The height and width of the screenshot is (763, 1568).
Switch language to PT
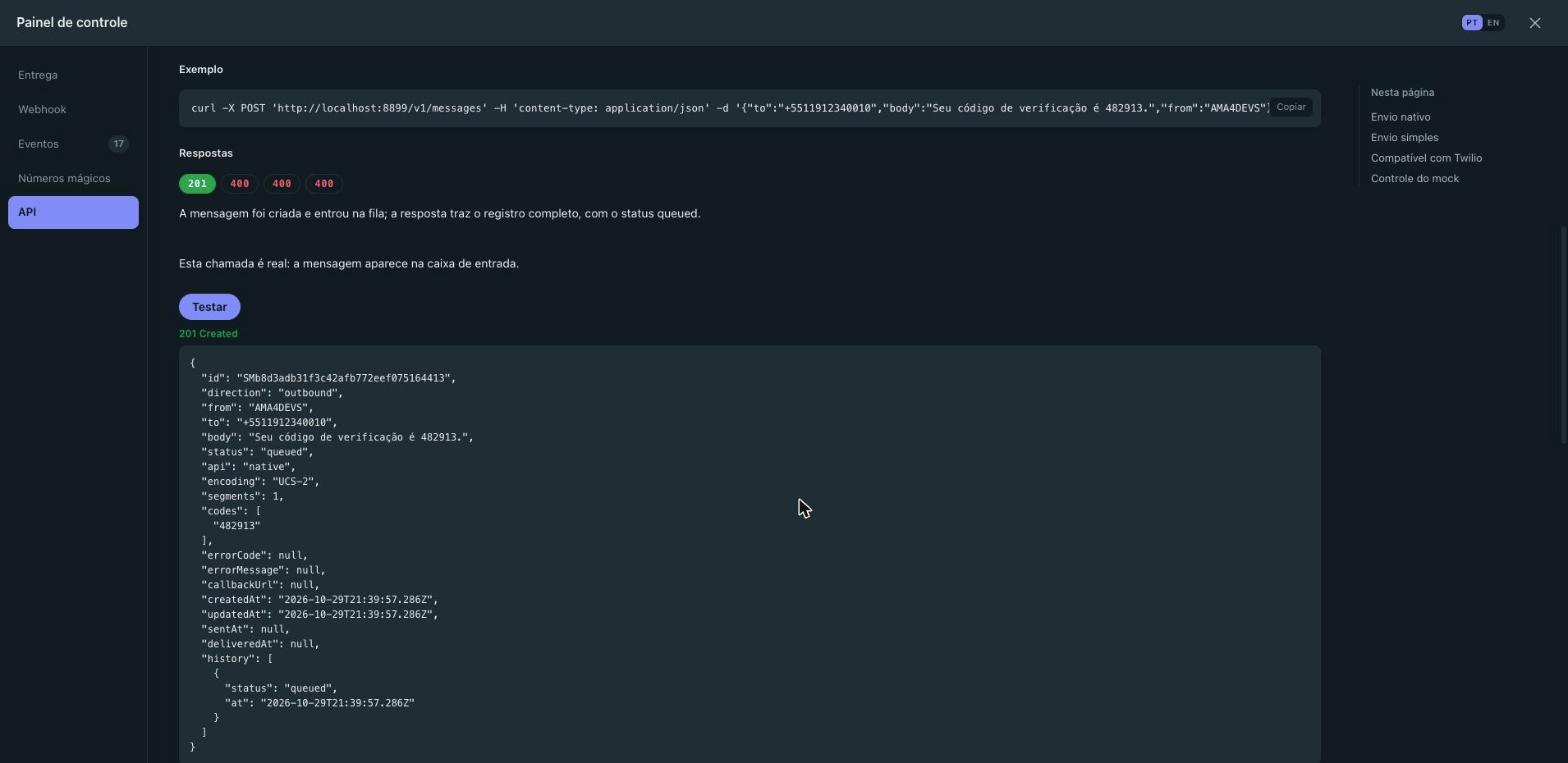1472,22
